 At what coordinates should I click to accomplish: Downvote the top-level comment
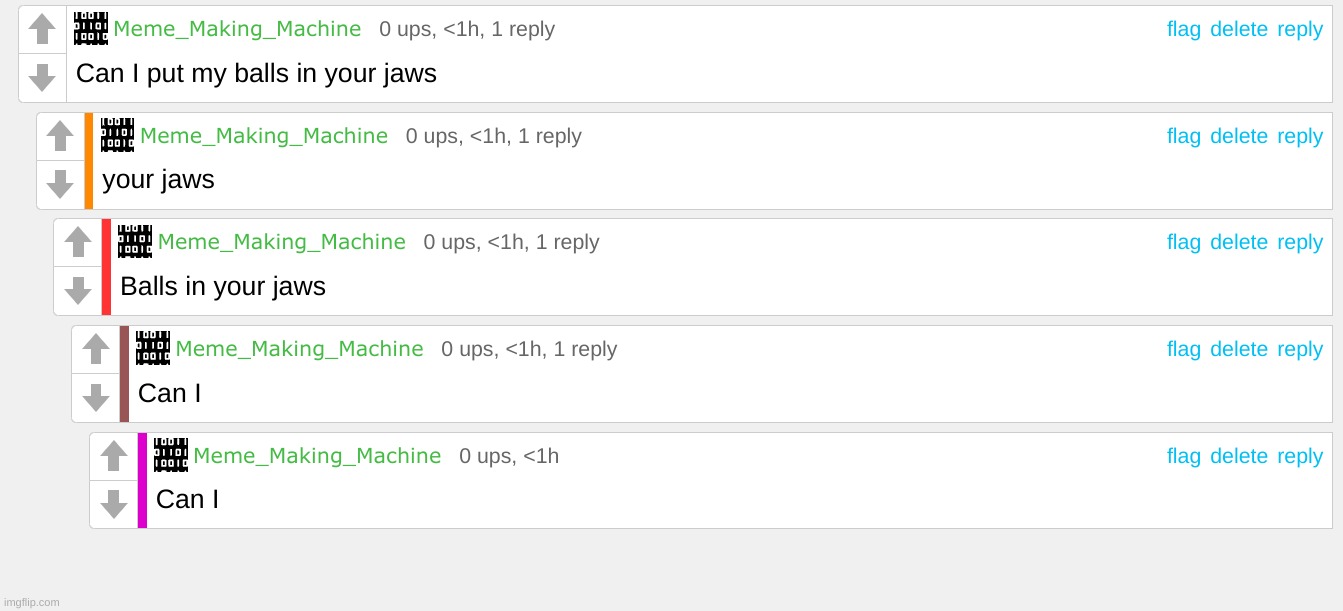(42, 77)
